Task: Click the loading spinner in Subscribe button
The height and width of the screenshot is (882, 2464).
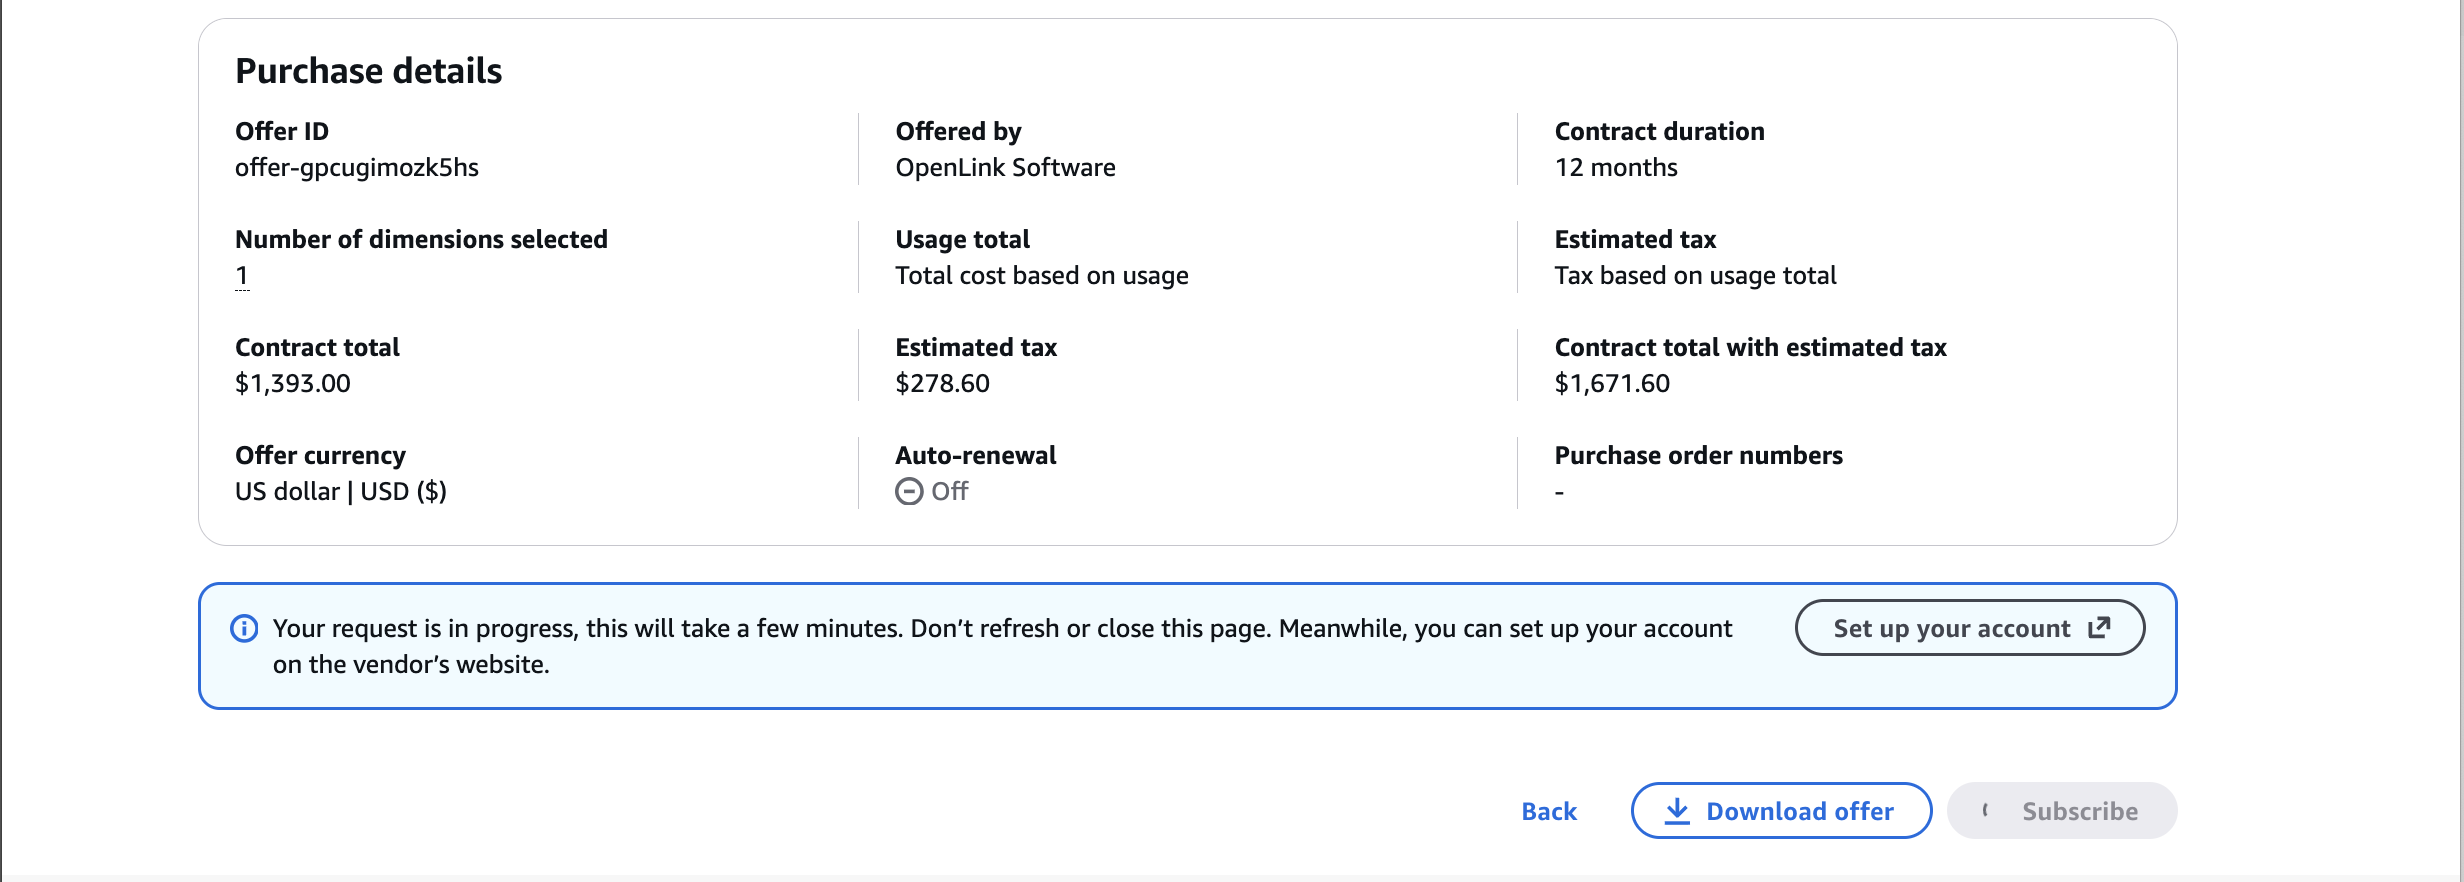Action: coord(1985,810)
